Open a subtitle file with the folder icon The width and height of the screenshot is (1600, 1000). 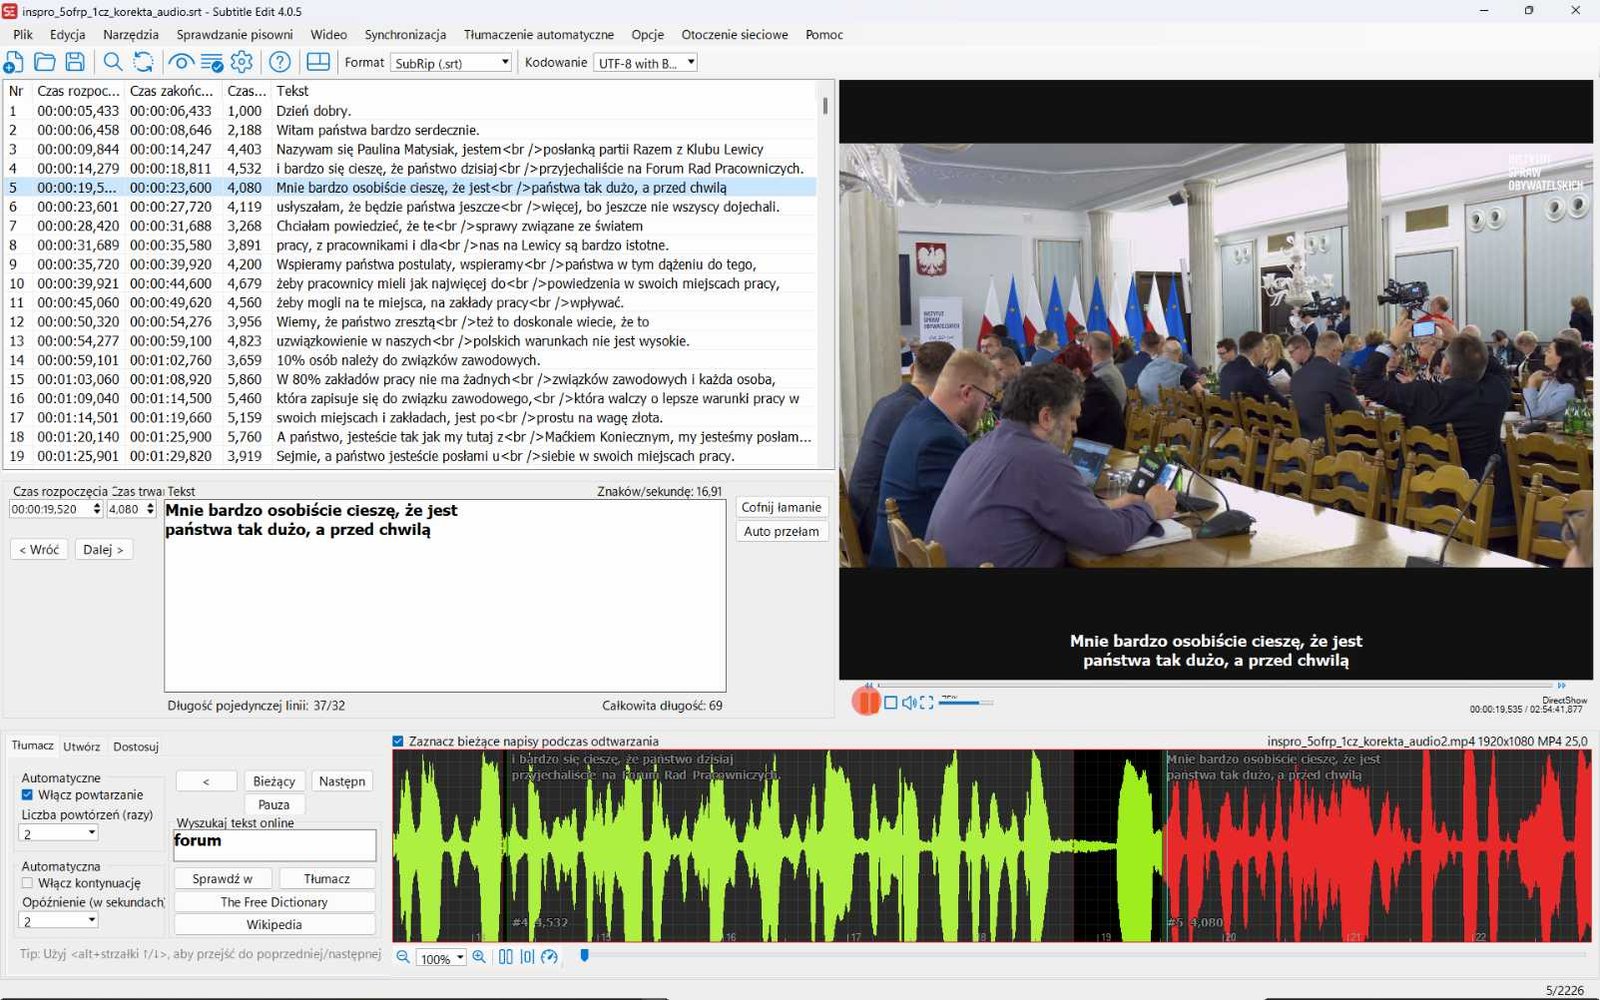coord(45,62)
